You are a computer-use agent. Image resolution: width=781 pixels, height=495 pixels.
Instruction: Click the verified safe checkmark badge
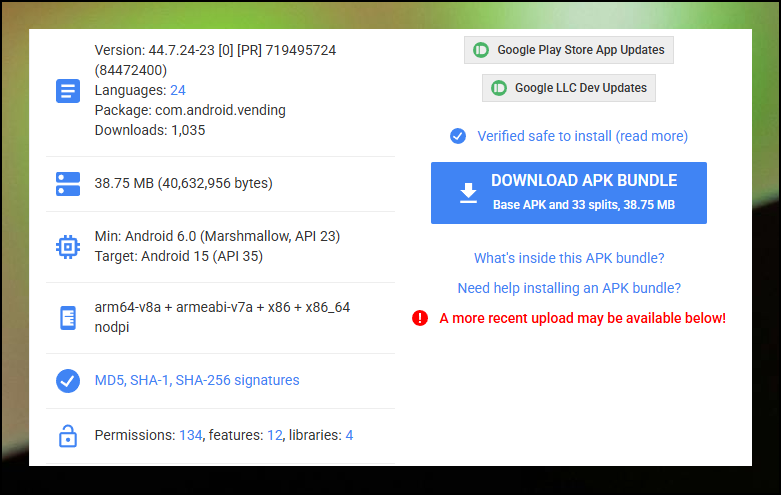[x=458, y=136]
